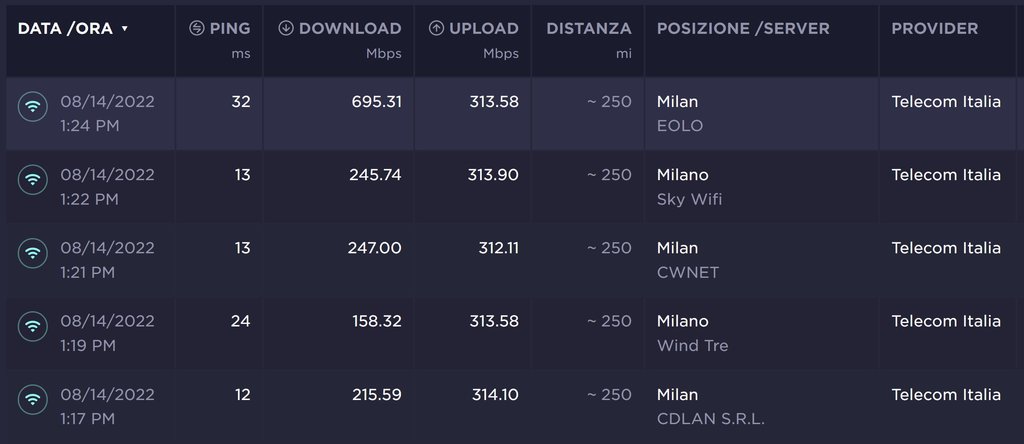1024x444 pixels.
Task: Click the 314.10 Mbps upload value
Action: click(495, 394)
